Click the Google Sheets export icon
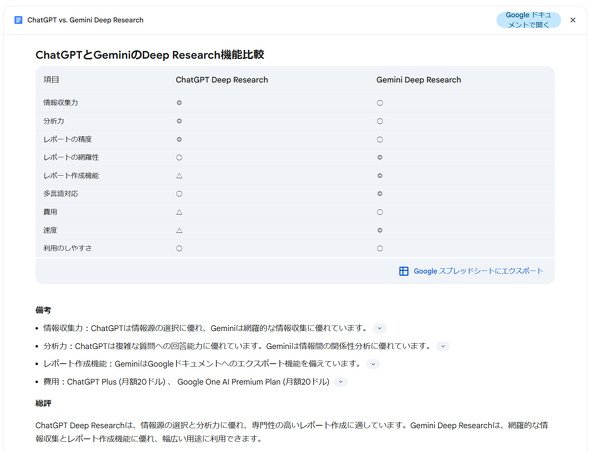Screen dimensions: 590x452 point(403,271)
